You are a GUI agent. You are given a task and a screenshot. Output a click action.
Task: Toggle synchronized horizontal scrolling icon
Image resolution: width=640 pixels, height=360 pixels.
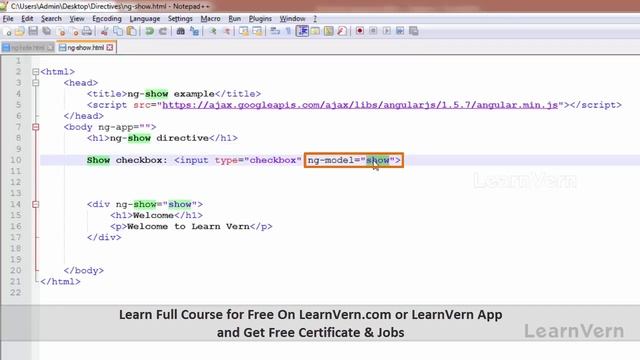257,31
